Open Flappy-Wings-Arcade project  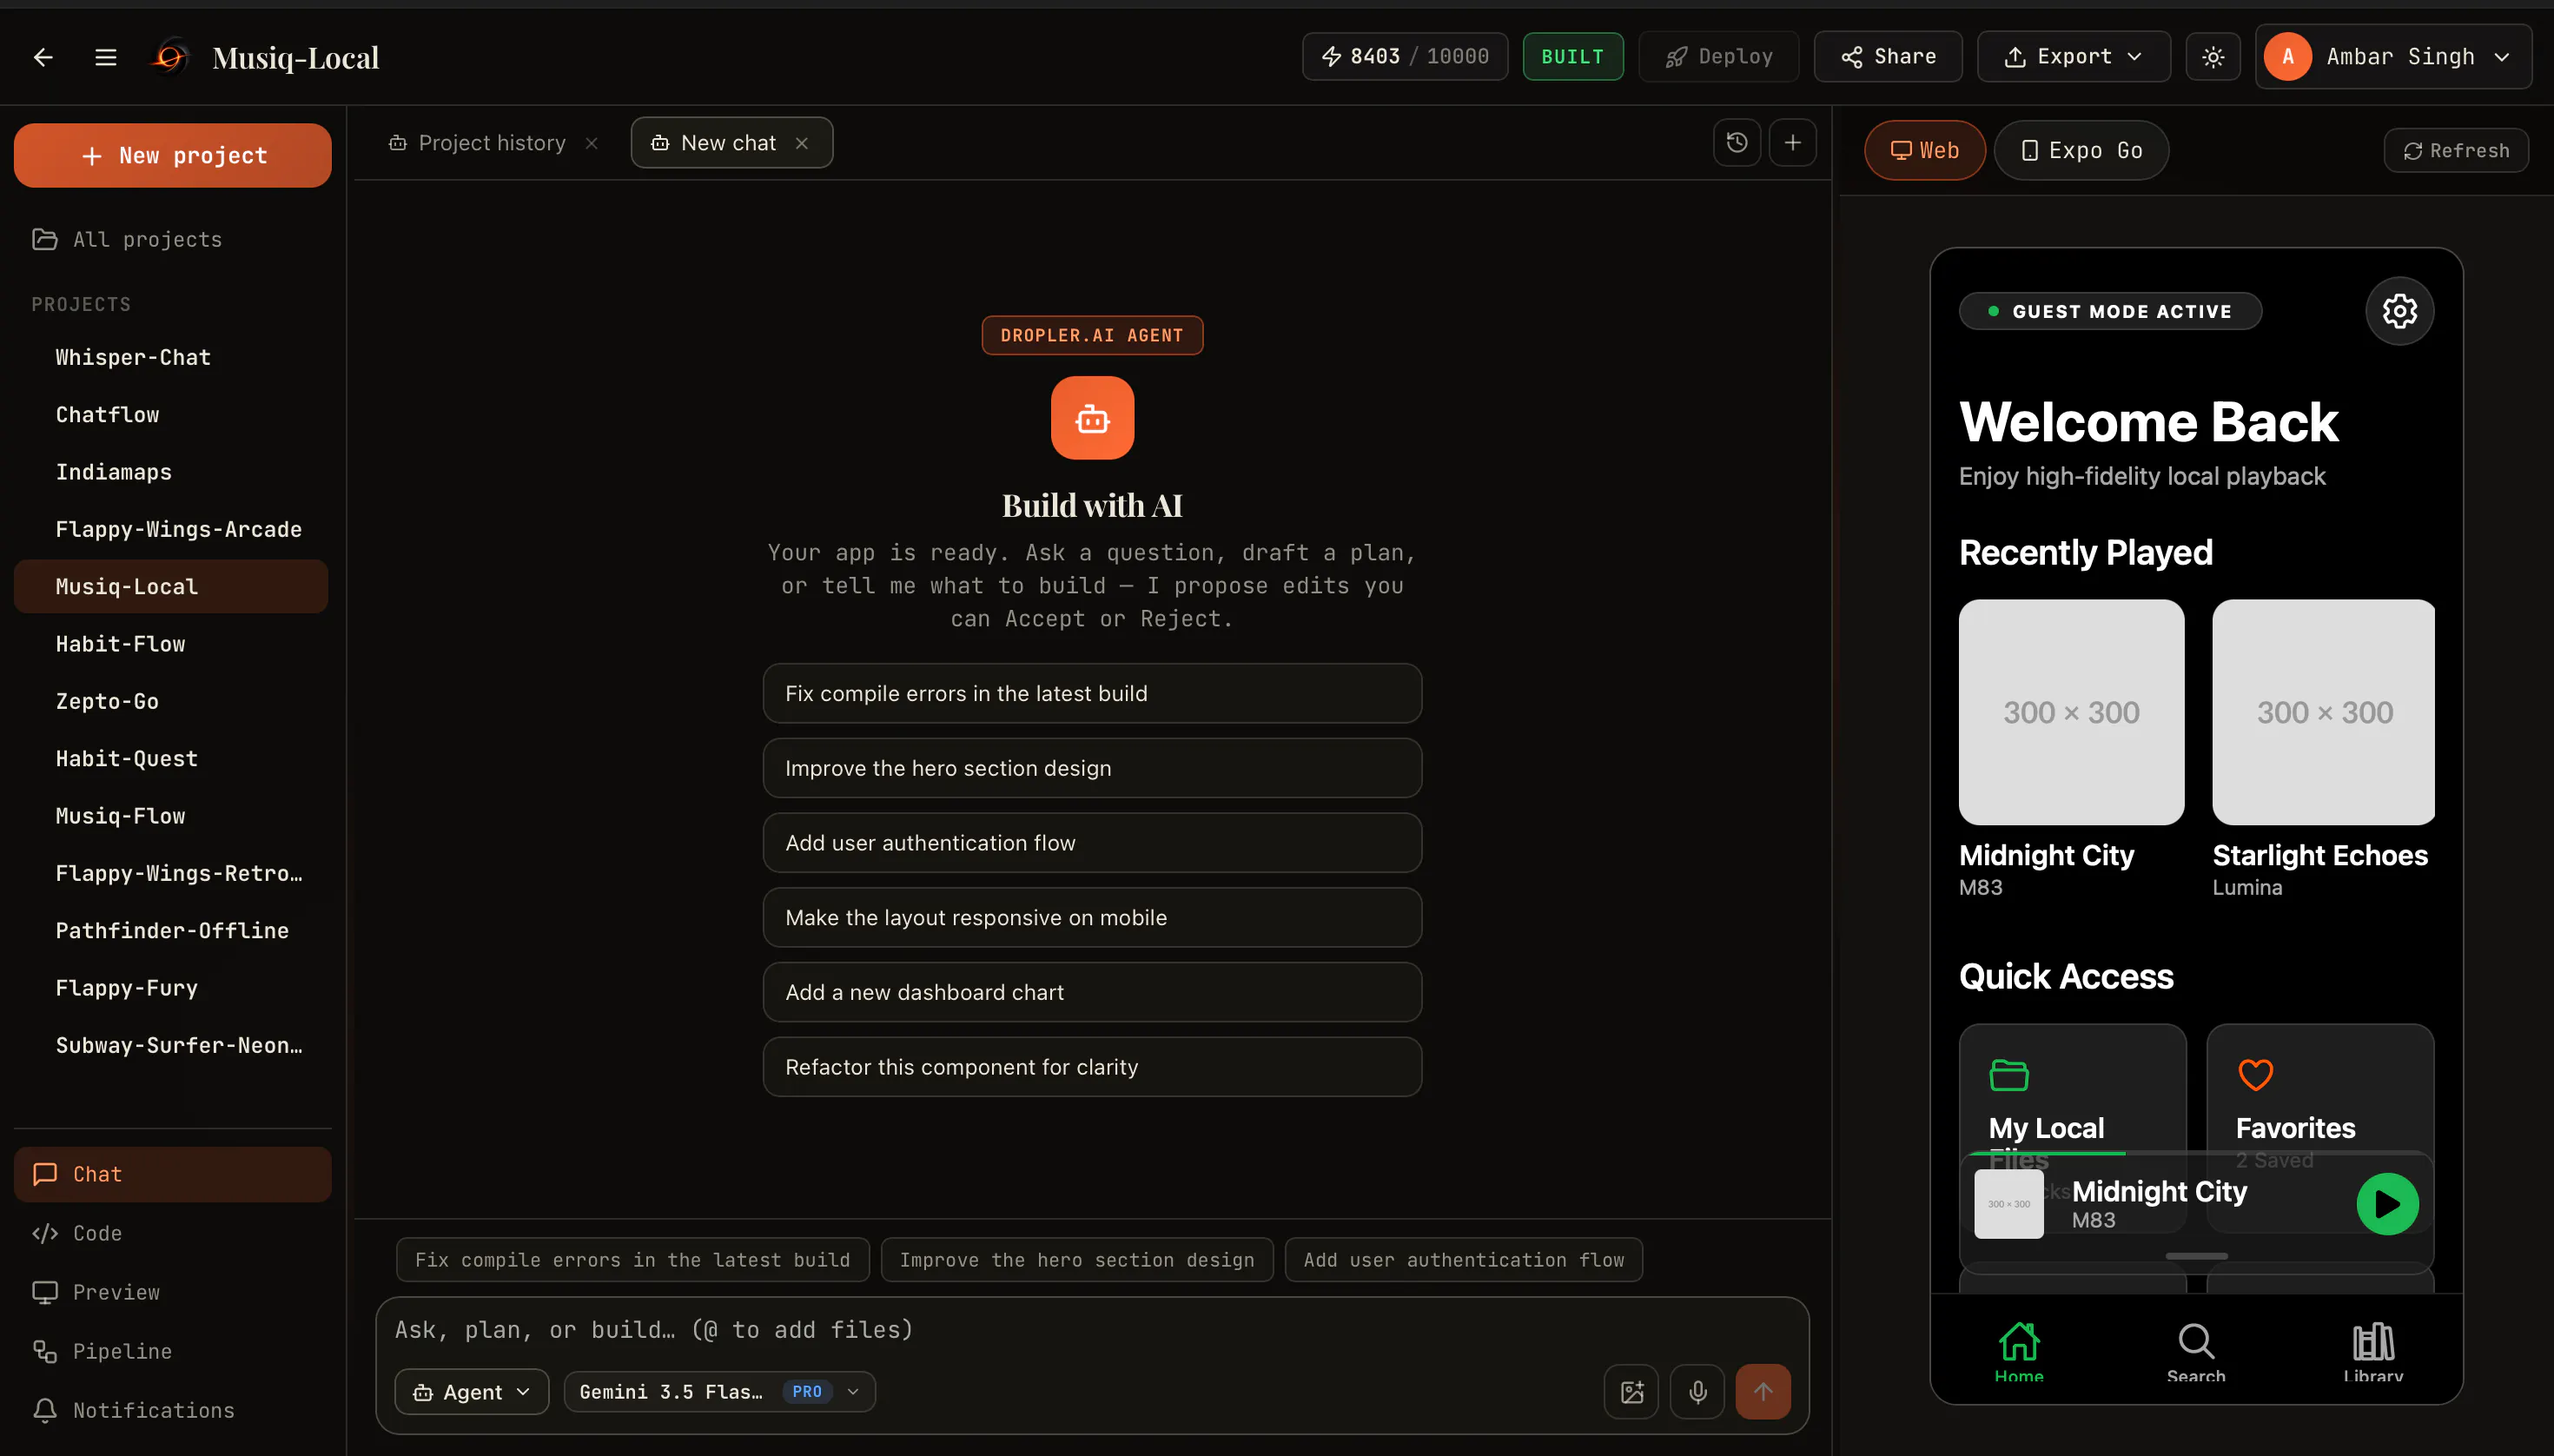coord(171,529)
